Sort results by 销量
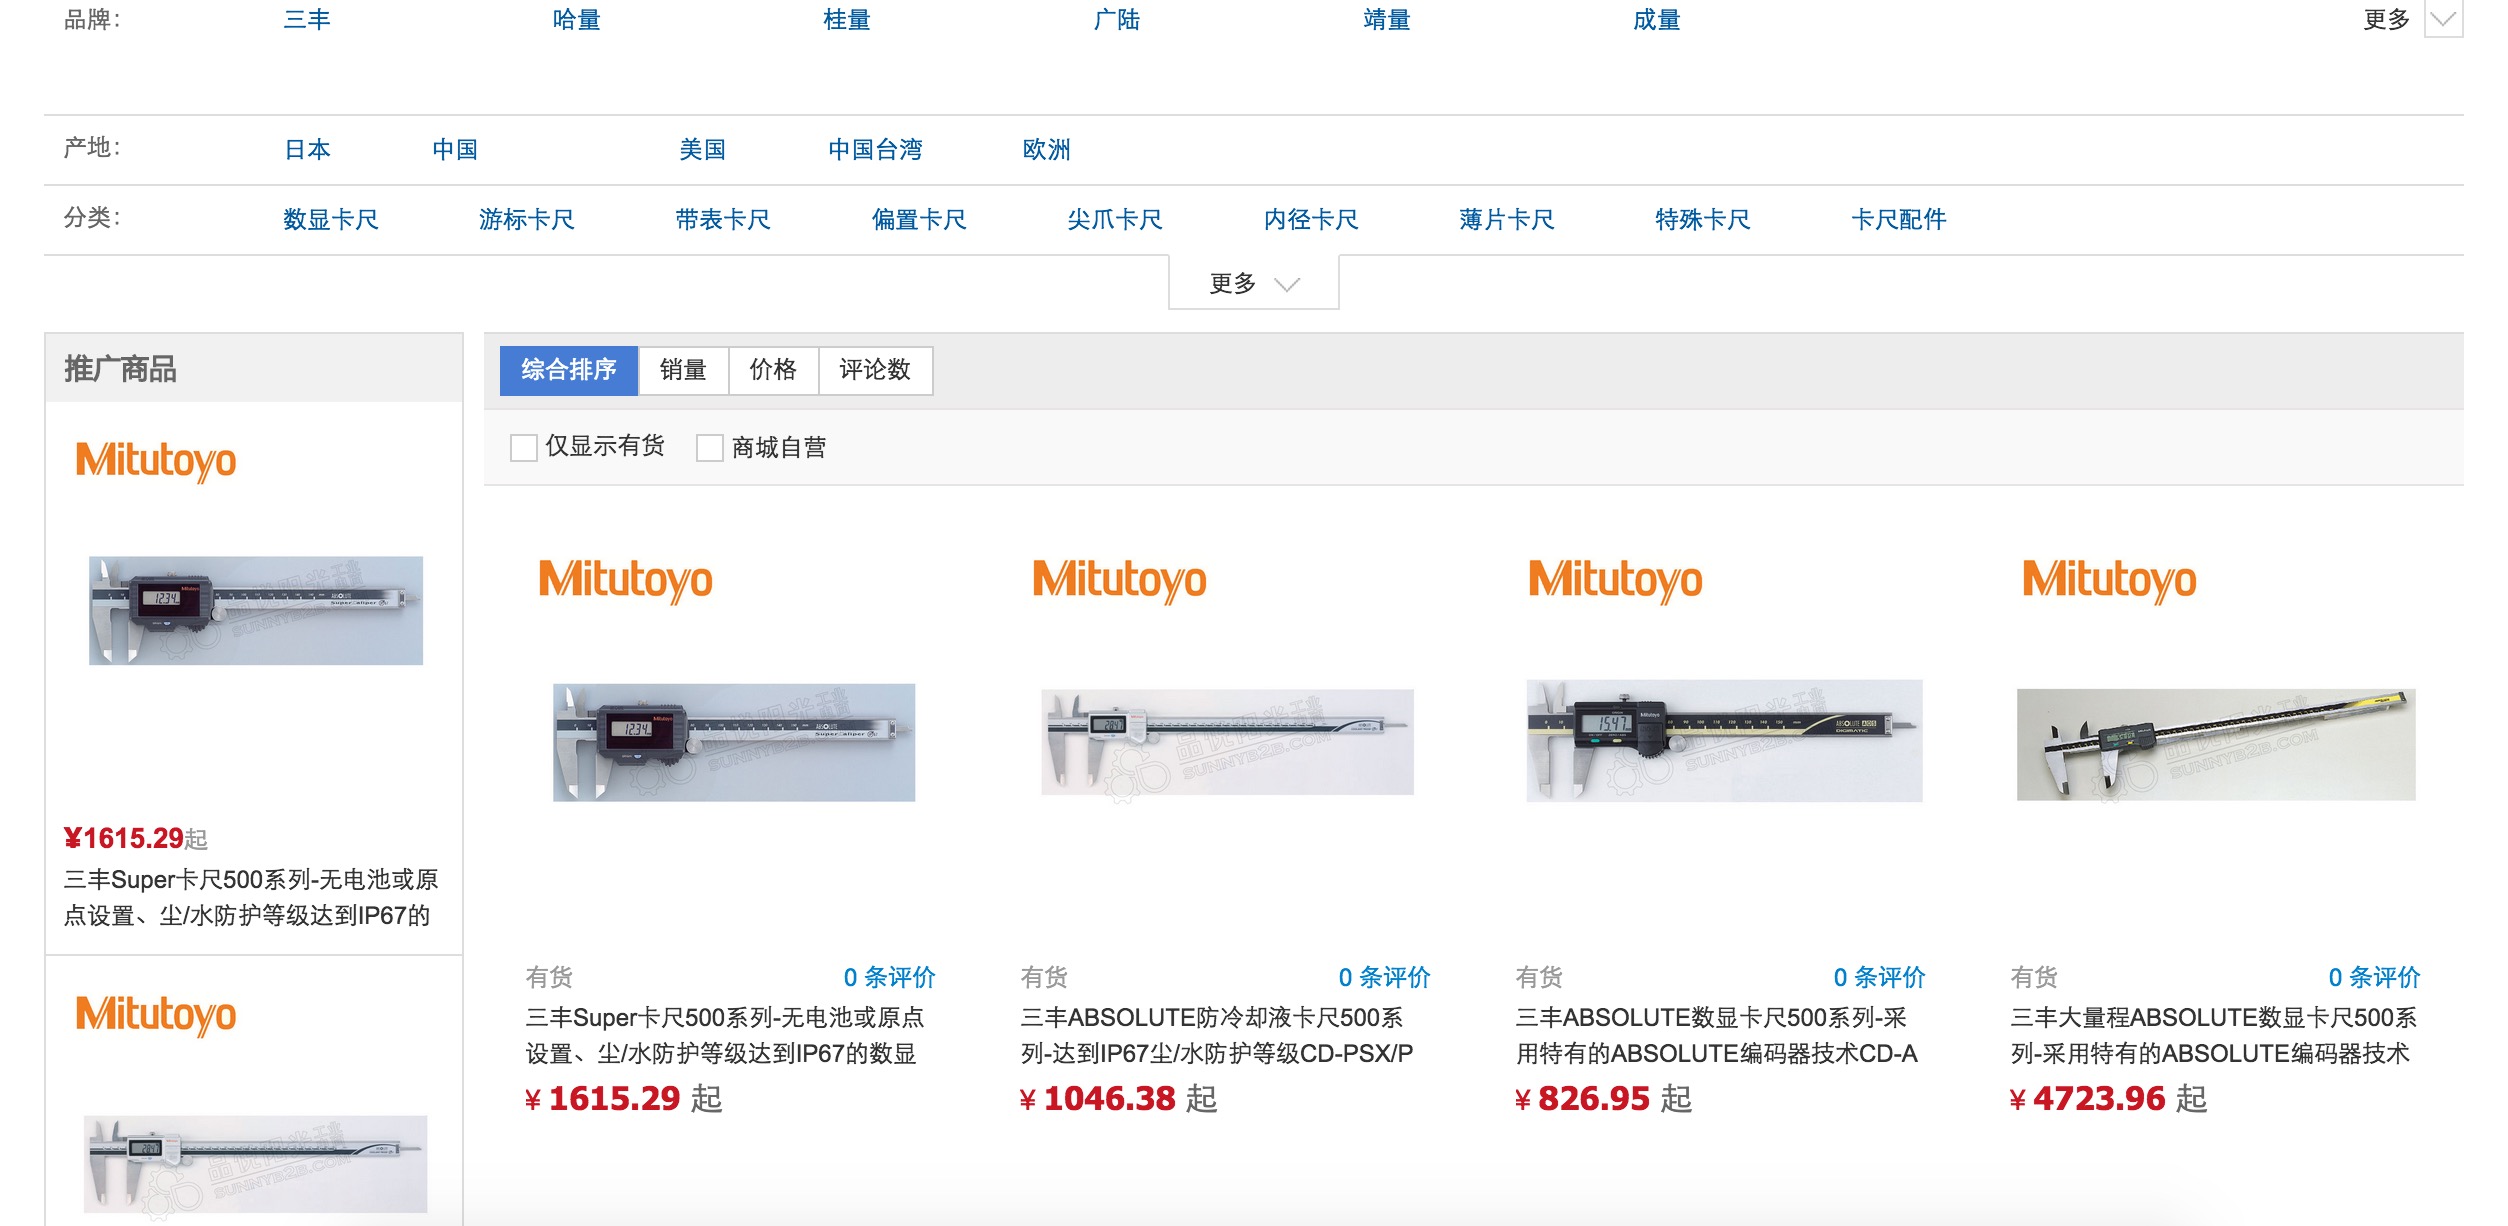Image resolution: width=2508 pixels, height=1226 pixels. click(683, 370)
